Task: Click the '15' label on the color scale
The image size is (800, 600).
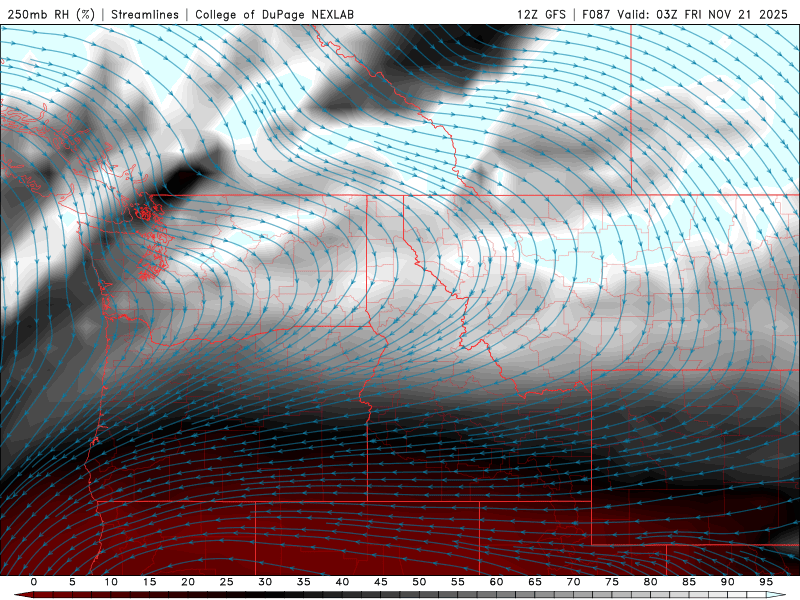Action: pyautogui.click(x=149, y=582)
